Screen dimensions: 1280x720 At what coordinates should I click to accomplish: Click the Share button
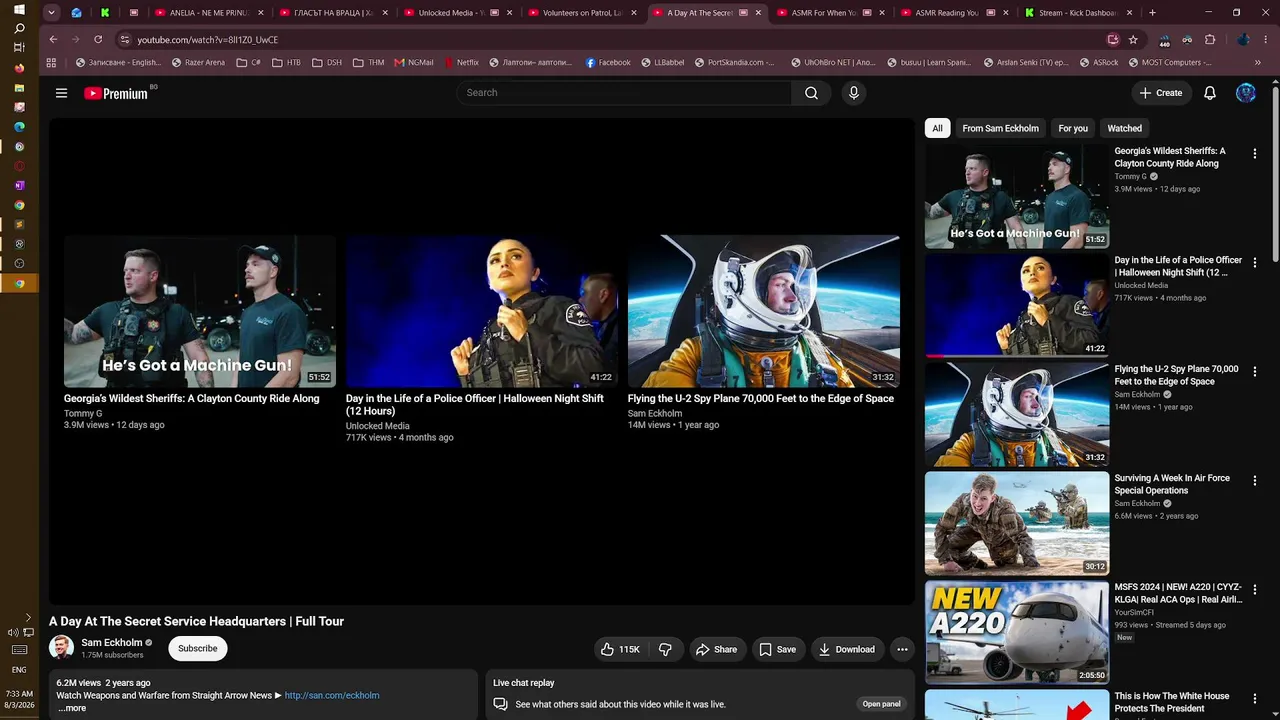click(716, 649)
